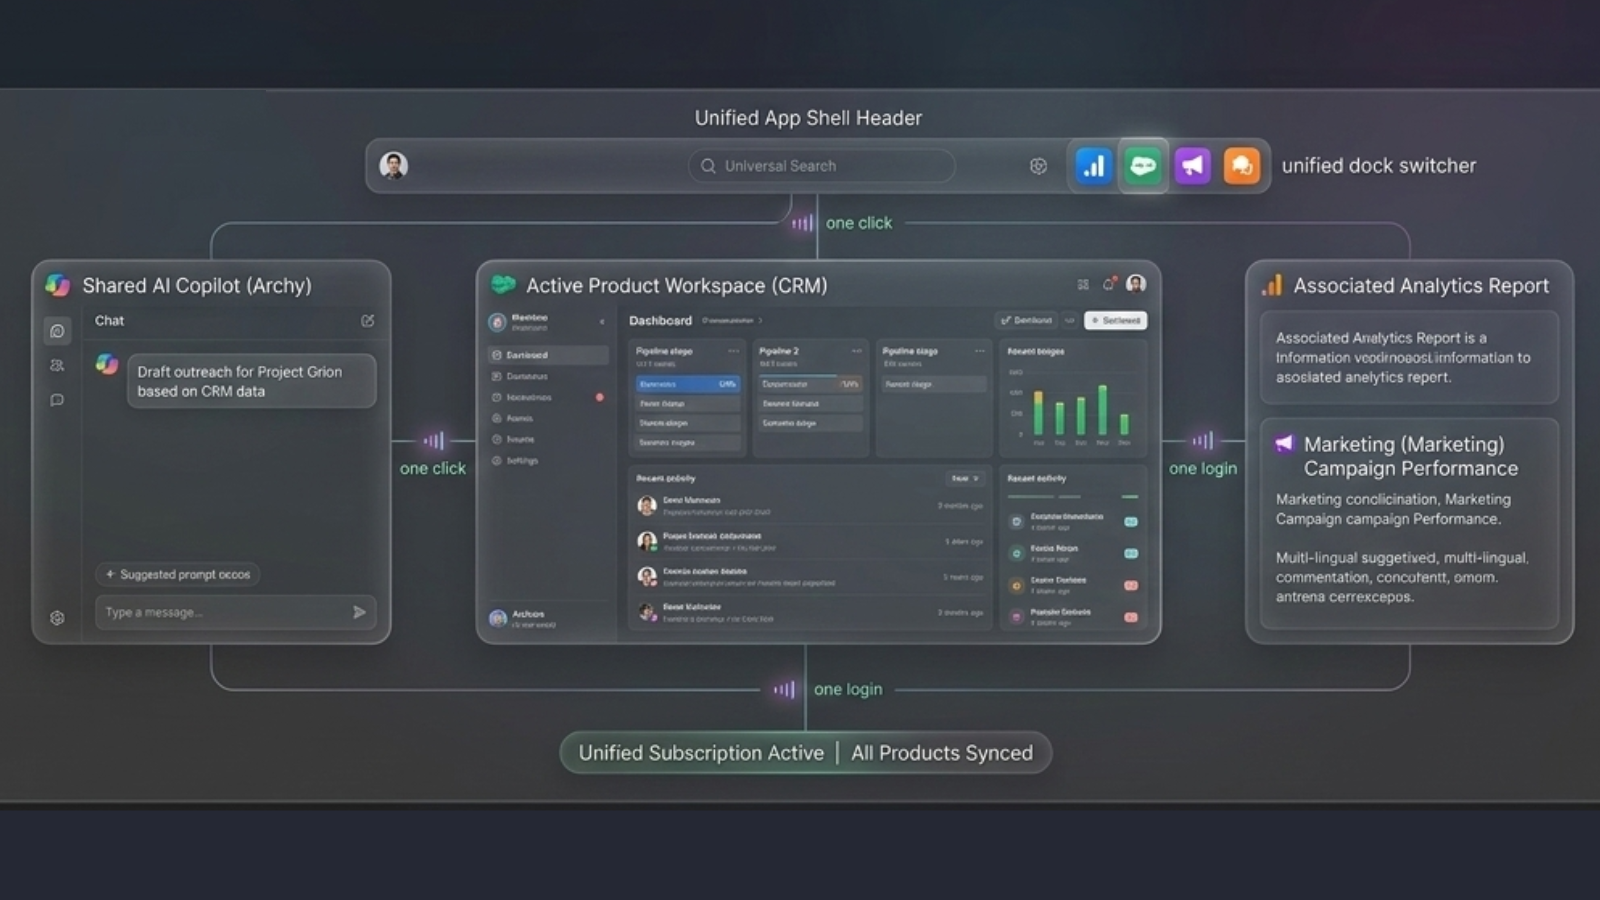Open Pipeline 2 card options menu

point(856,351)
